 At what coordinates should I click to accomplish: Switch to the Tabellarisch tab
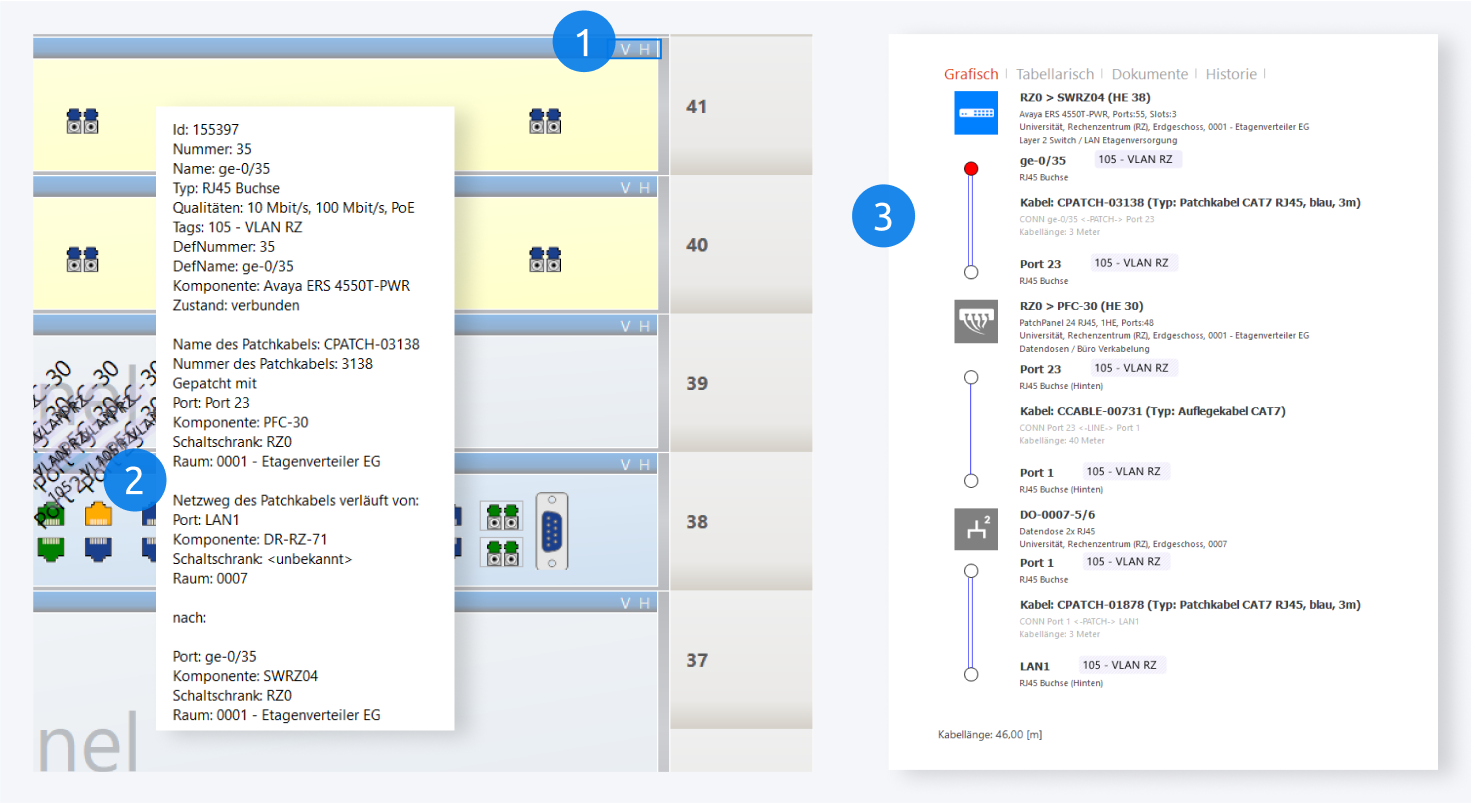[x=1054, y=74]
